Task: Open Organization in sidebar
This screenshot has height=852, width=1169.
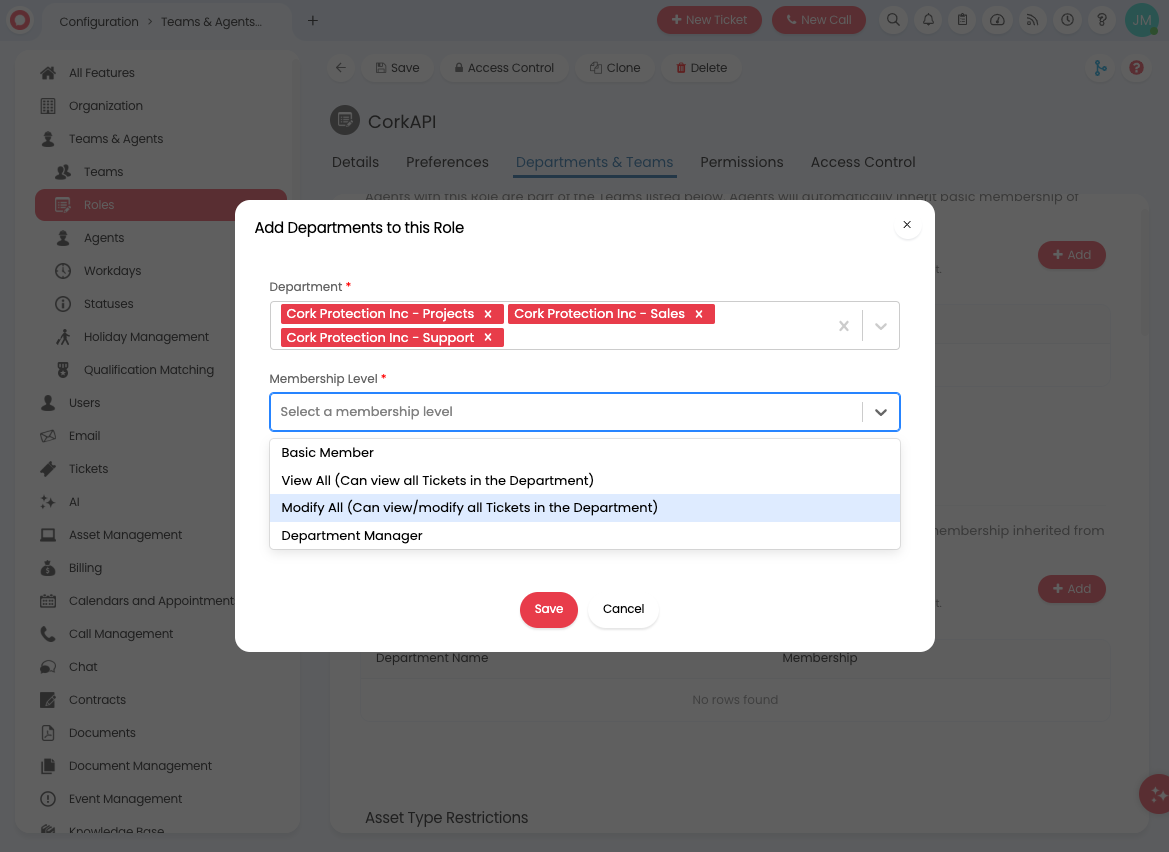Action: point(105,106)
